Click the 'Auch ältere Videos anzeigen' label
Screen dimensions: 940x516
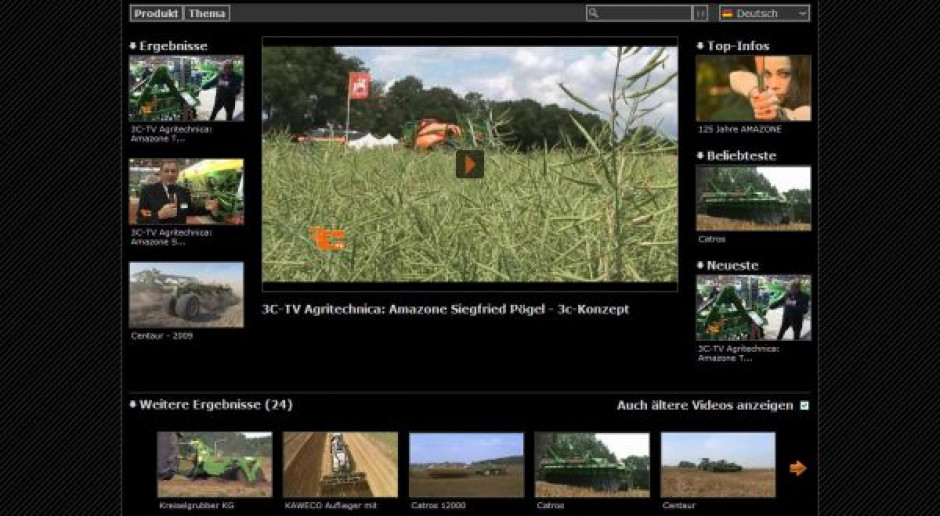click(705, 406)
